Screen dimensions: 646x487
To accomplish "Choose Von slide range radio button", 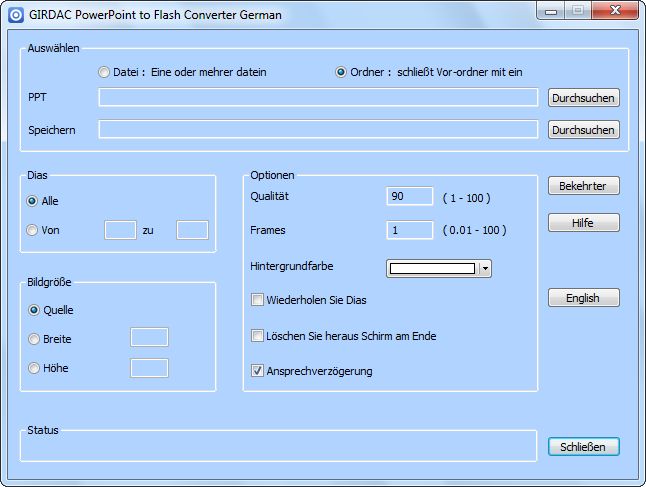I will (32, 230).
